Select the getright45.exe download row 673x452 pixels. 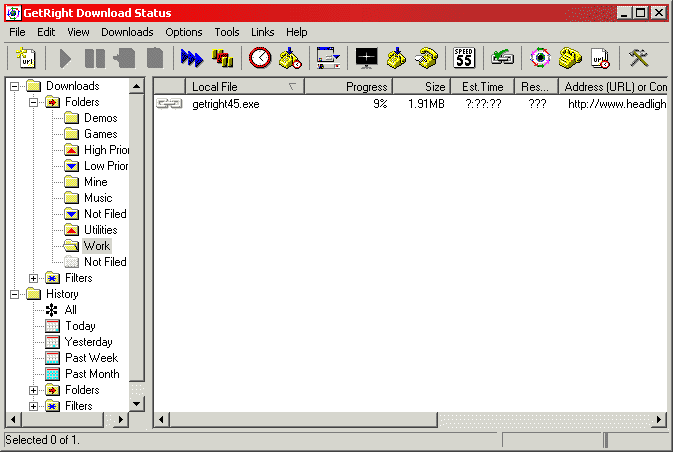410,104
